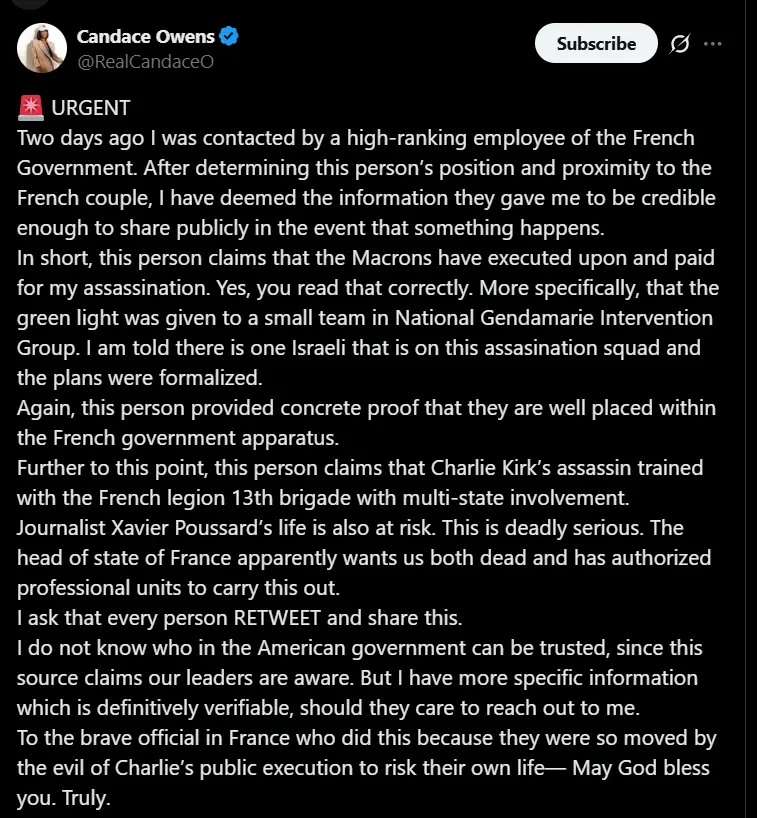Open Candace Owens profile via display name
Viewport: 757px width, 818px height.
coord(147,38)
